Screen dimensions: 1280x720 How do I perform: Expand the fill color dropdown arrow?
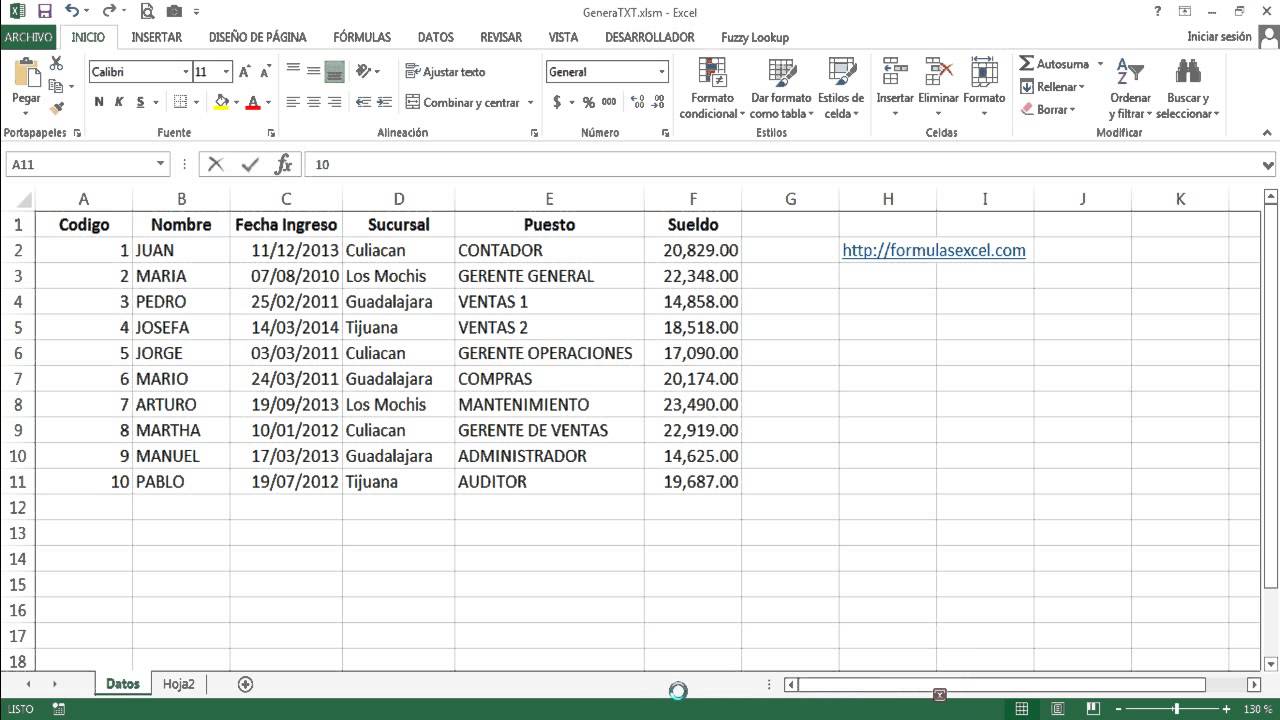tap(235, 102)
